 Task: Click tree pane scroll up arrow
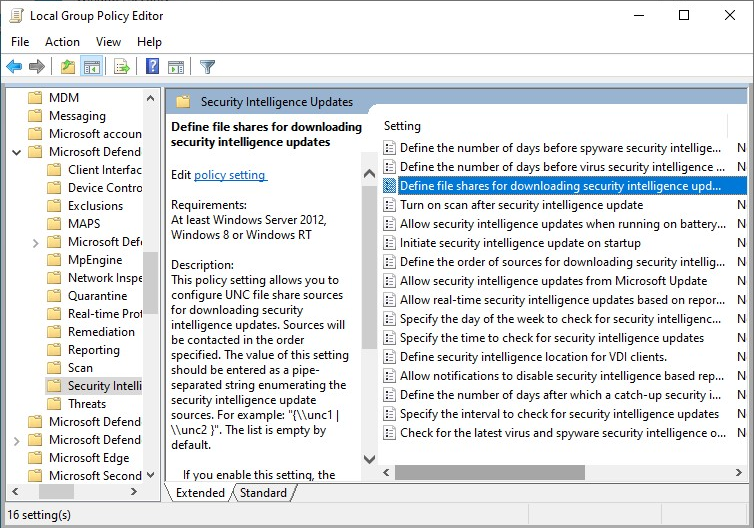point(151,98)
